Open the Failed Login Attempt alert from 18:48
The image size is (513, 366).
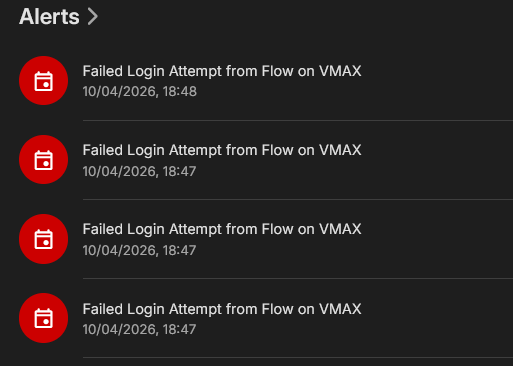(222, 71)
